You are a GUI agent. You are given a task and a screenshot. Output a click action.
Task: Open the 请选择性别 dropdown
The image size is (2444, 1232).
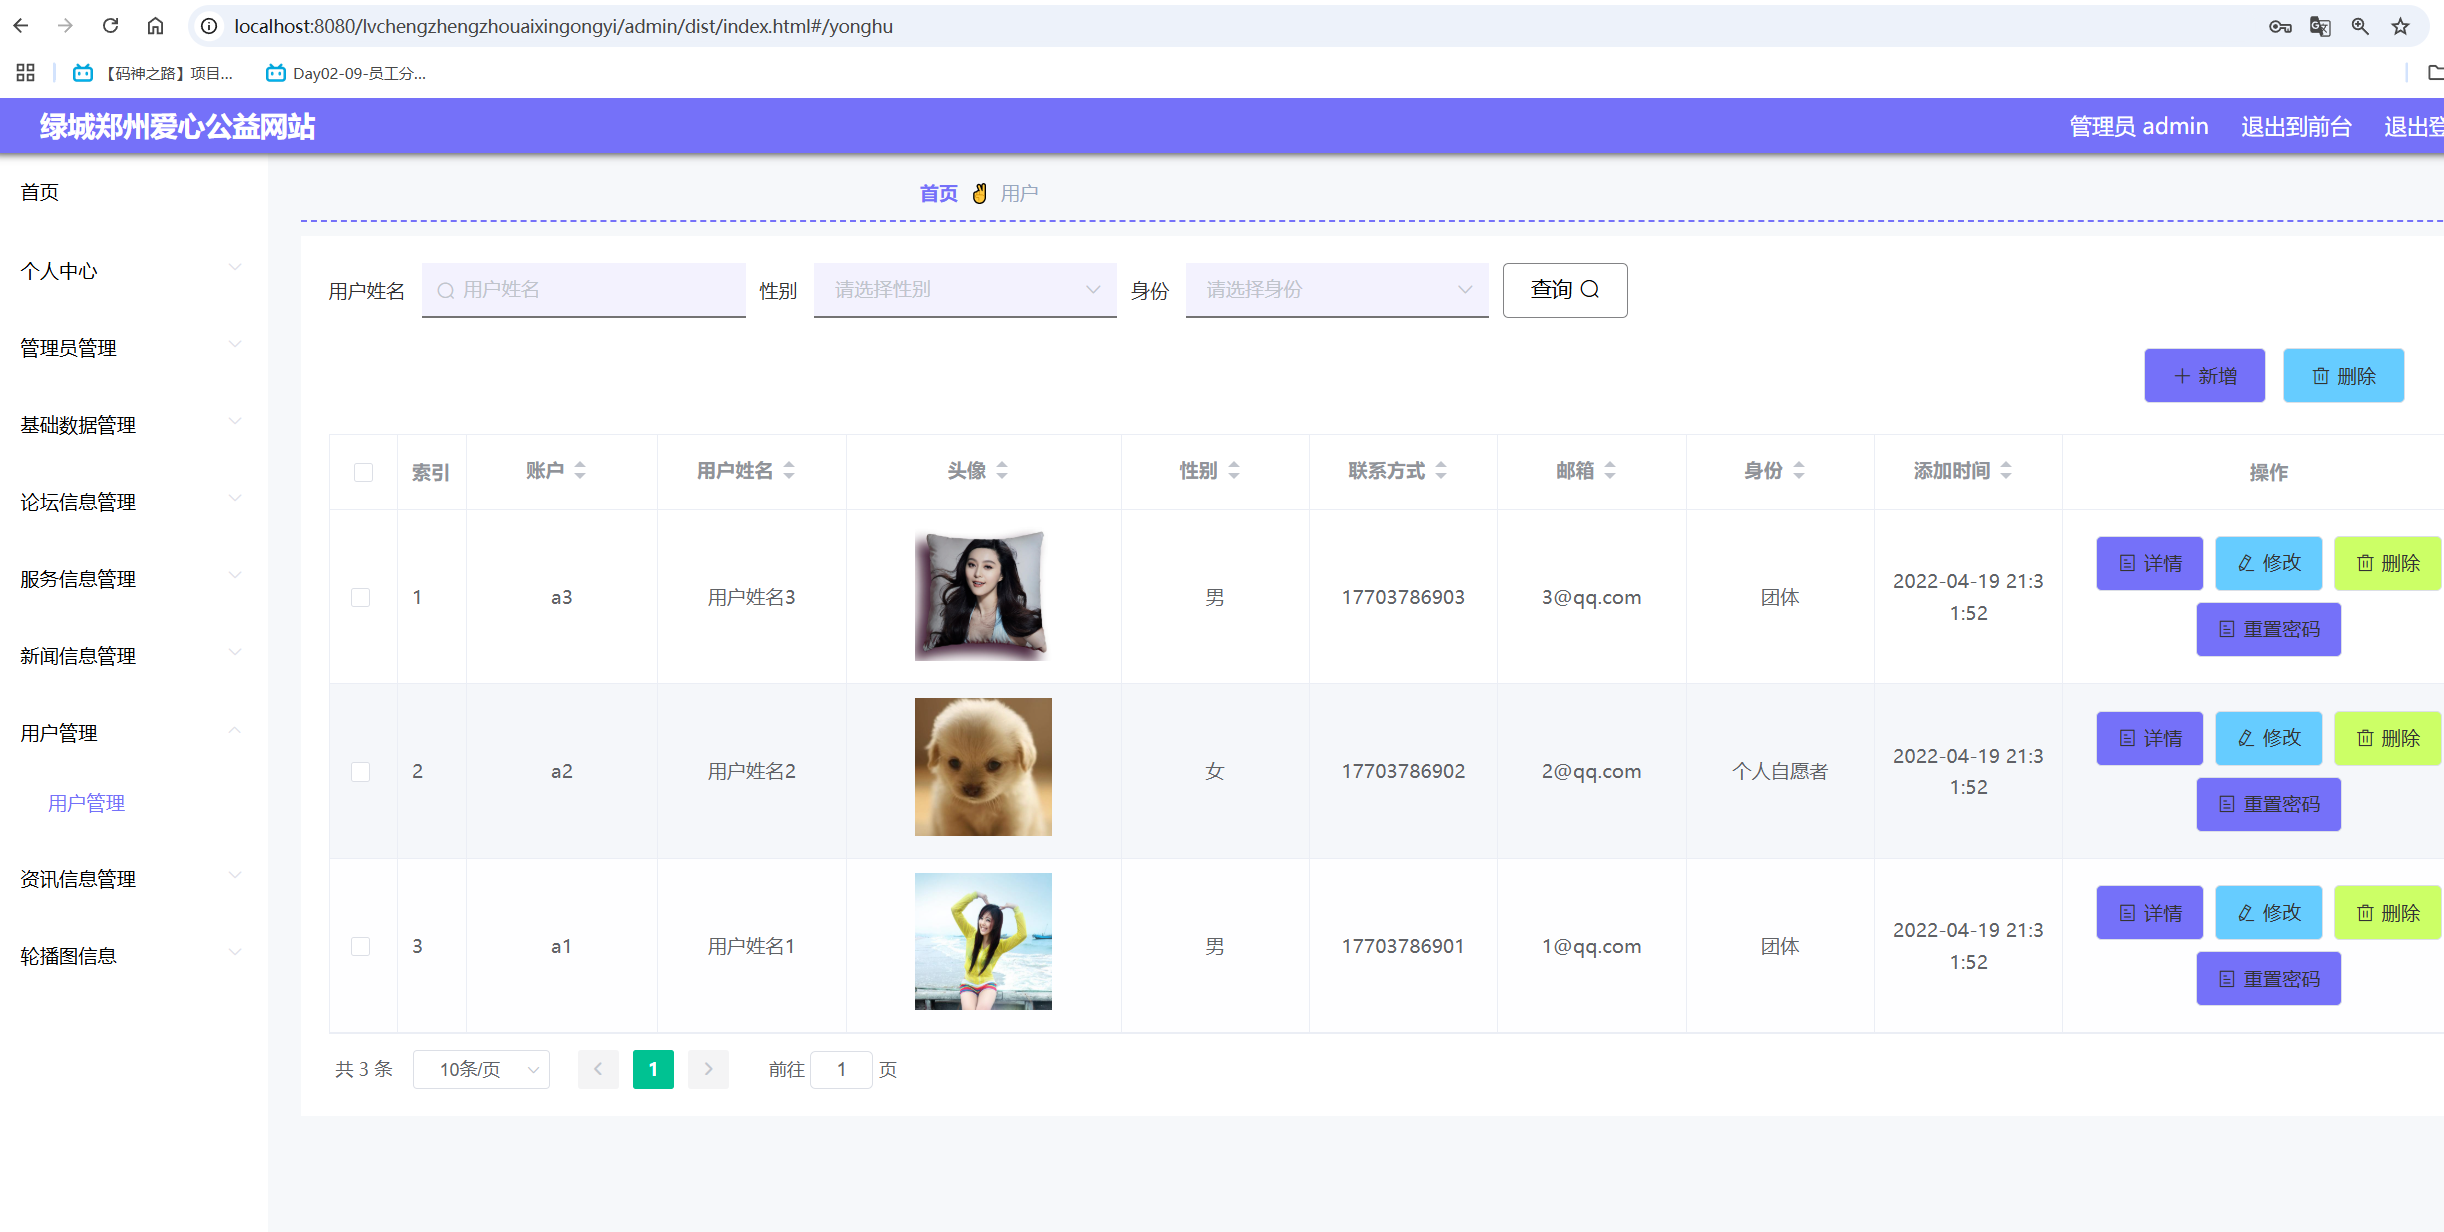point(964,290)
